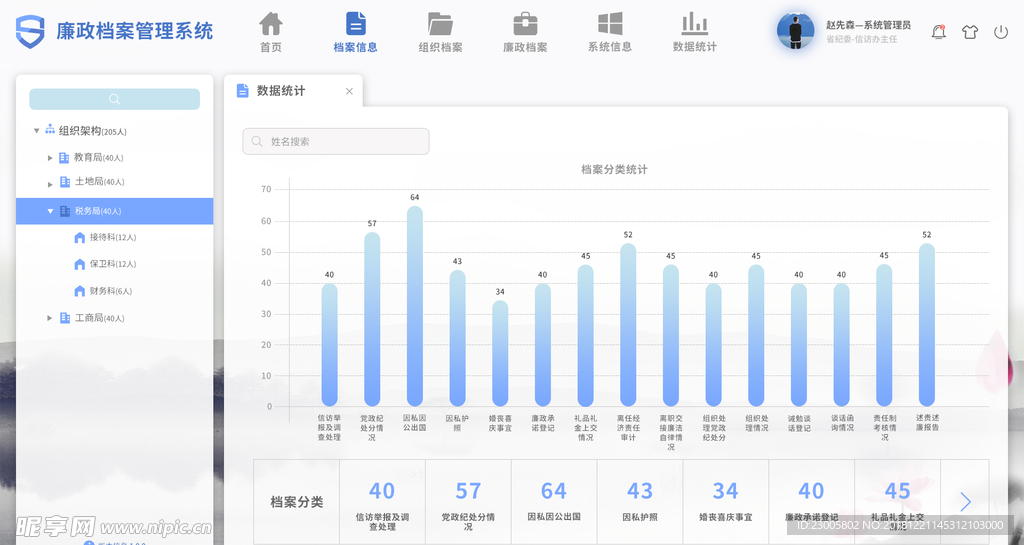Click the notification bell icon
1024x545 pixels.
pos(938,31)
